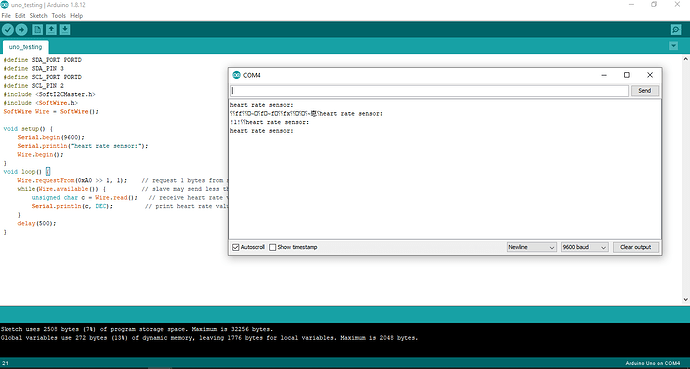The height and width of the screenshot is (369, 690).
Task: Open the Edit menu
Action: click(20, 15)
